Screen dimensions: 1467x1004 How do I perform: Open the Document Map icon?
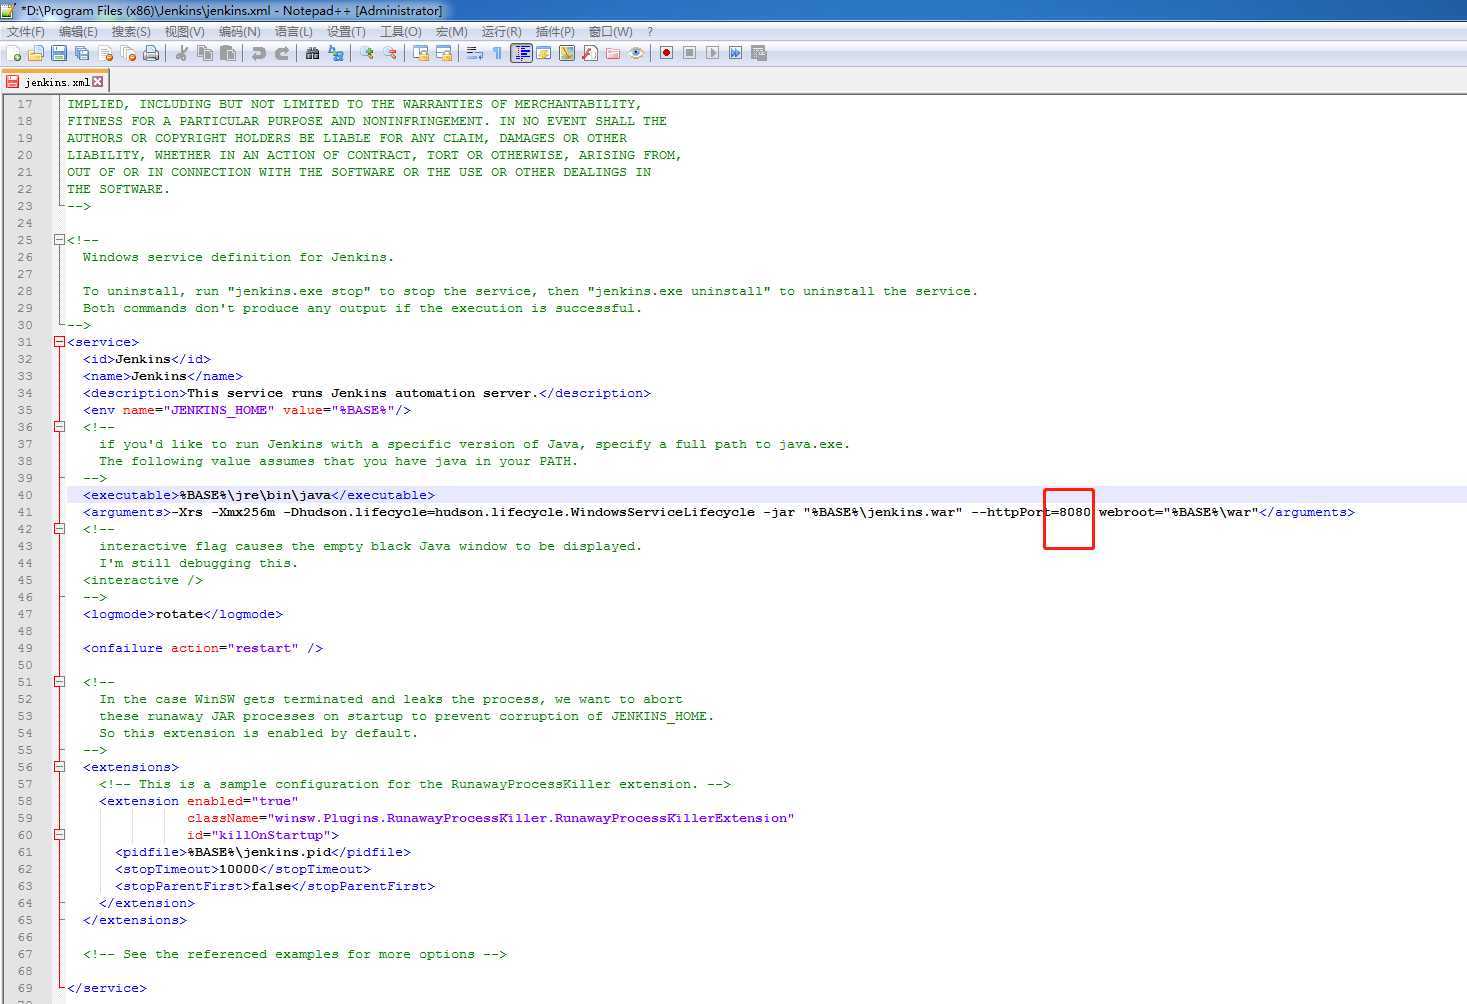567,53
